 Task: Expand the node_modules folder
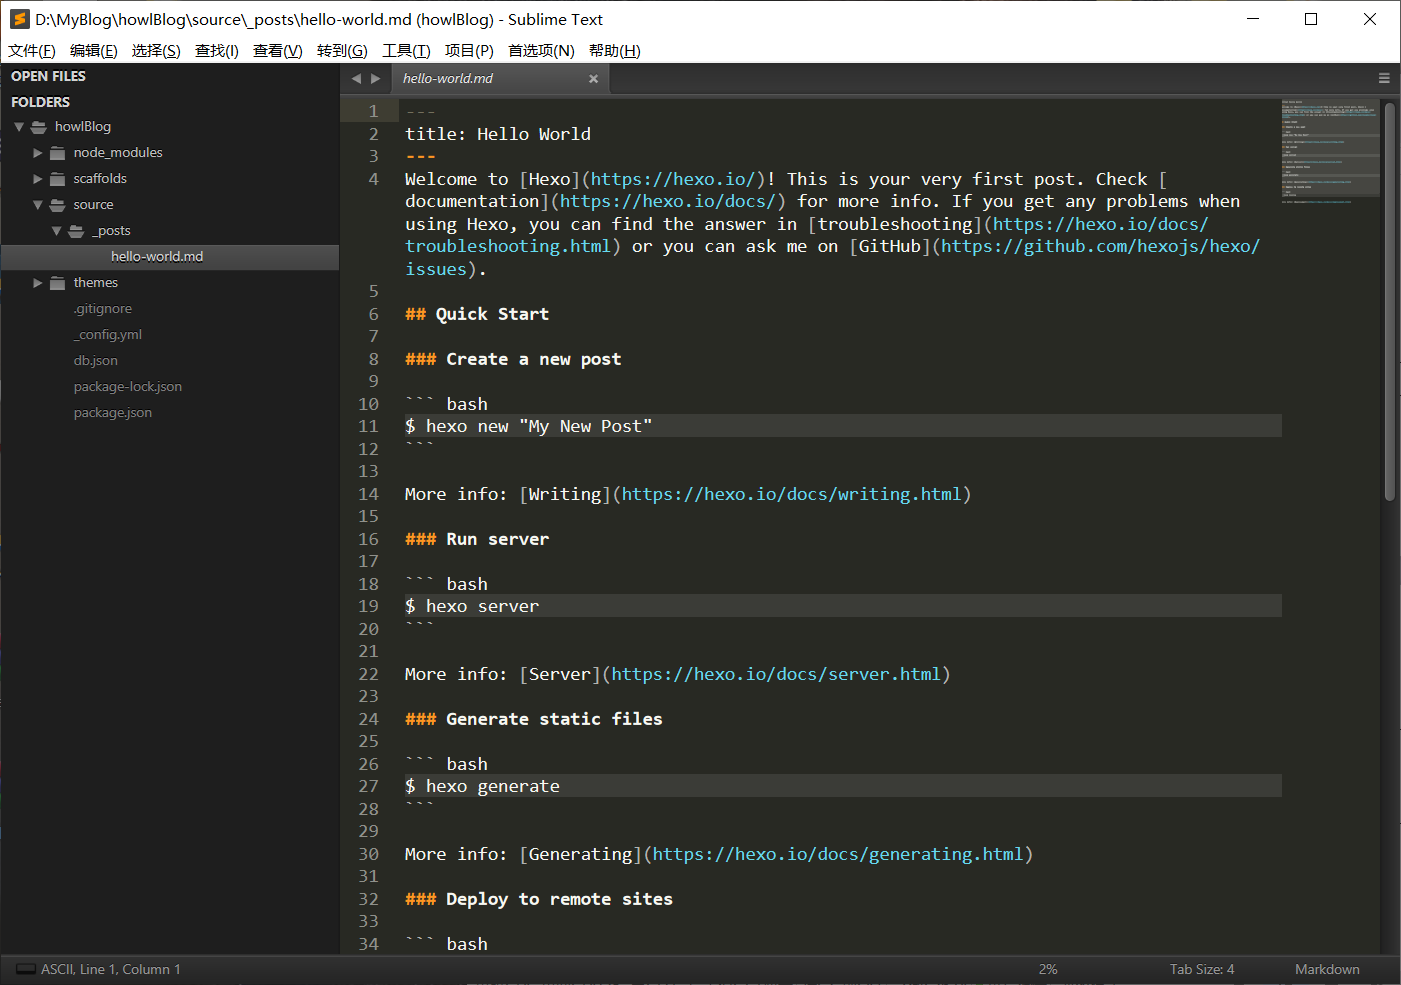pos(38,153)
